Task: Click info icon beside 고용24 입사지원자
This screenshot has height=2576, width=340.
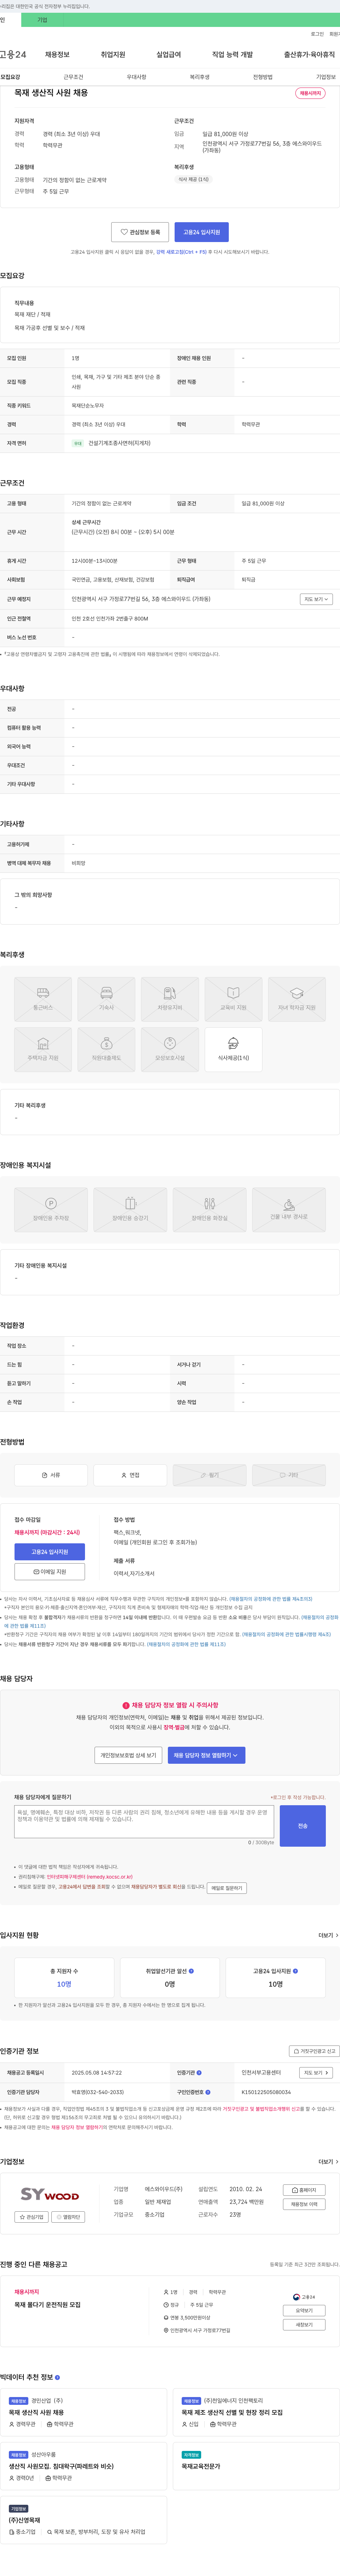Action: coord(295,1971)
